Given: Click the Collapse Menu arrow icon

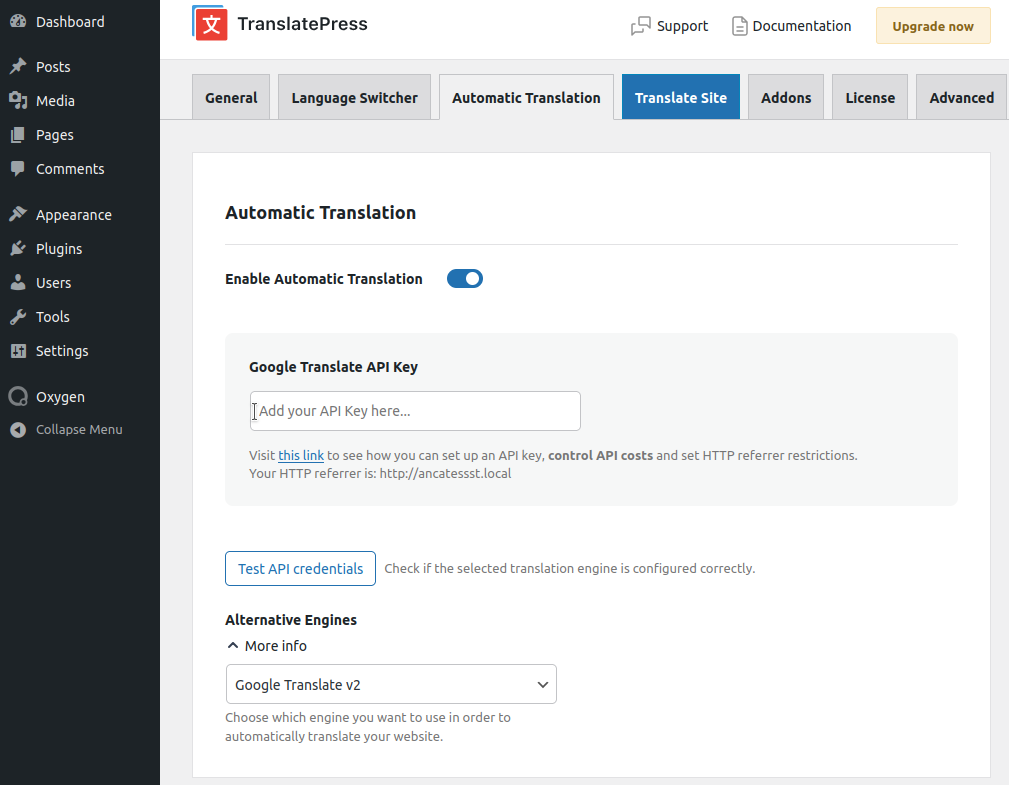Looking at the screenshot, I should 17,429.
